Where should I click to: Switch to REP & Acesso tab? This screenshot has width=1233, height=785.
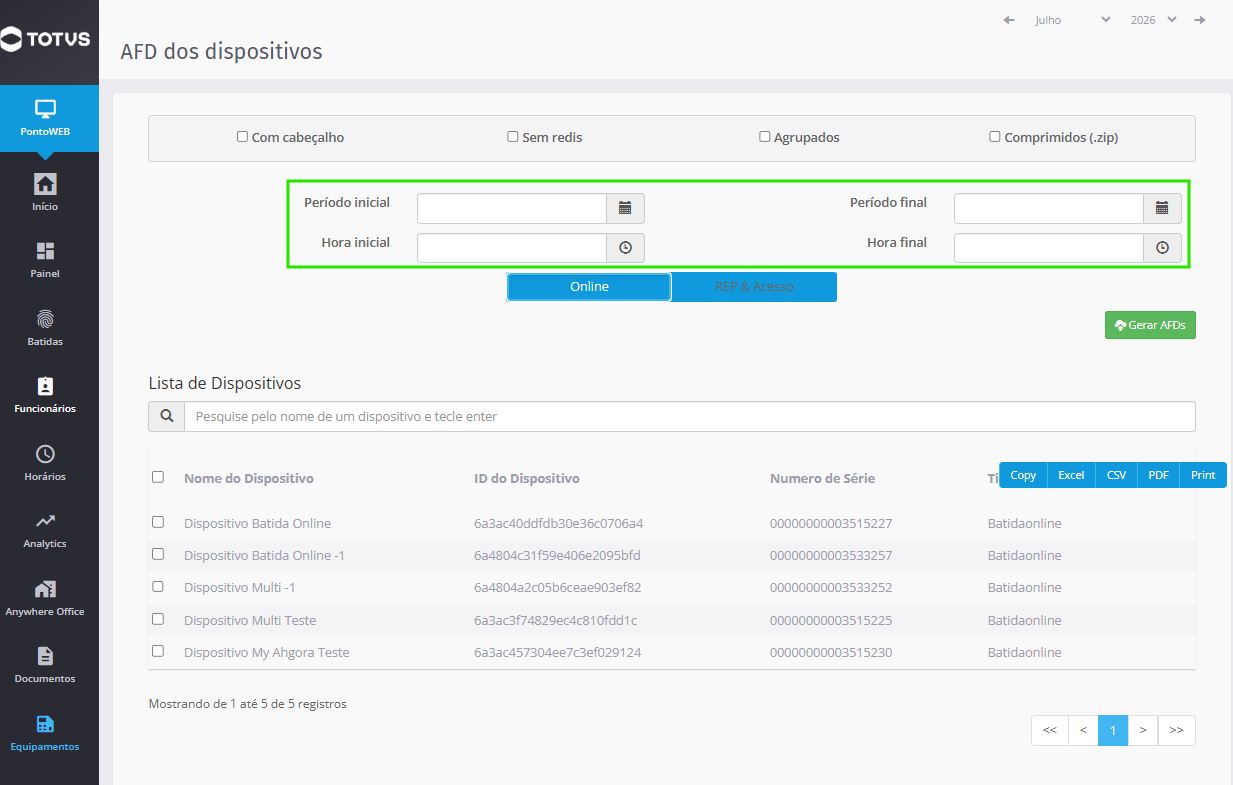754,287
